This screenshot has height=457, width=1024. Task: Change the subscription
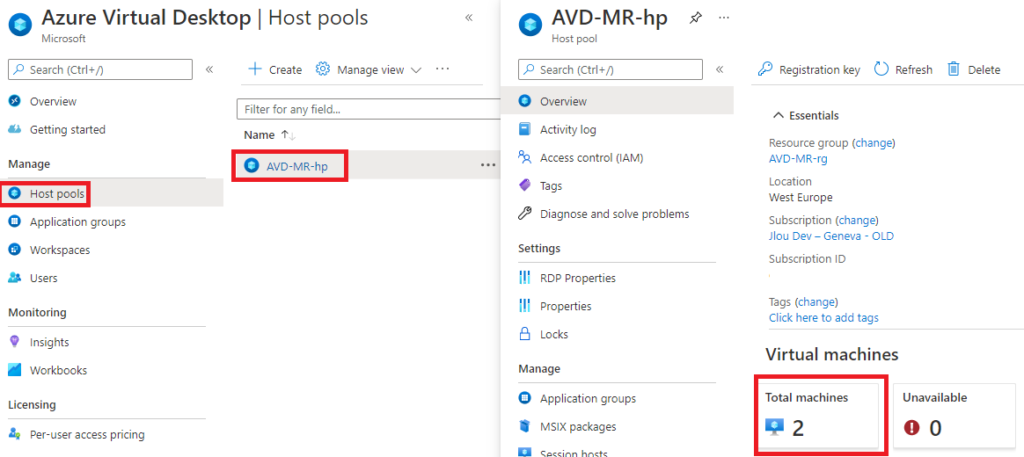click(x=858, y=220)
